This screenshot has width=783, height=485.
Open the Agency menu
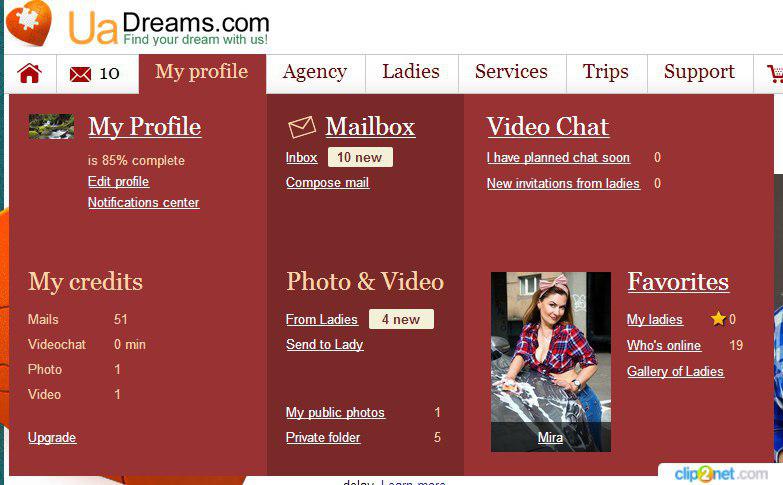click(315, 72)
